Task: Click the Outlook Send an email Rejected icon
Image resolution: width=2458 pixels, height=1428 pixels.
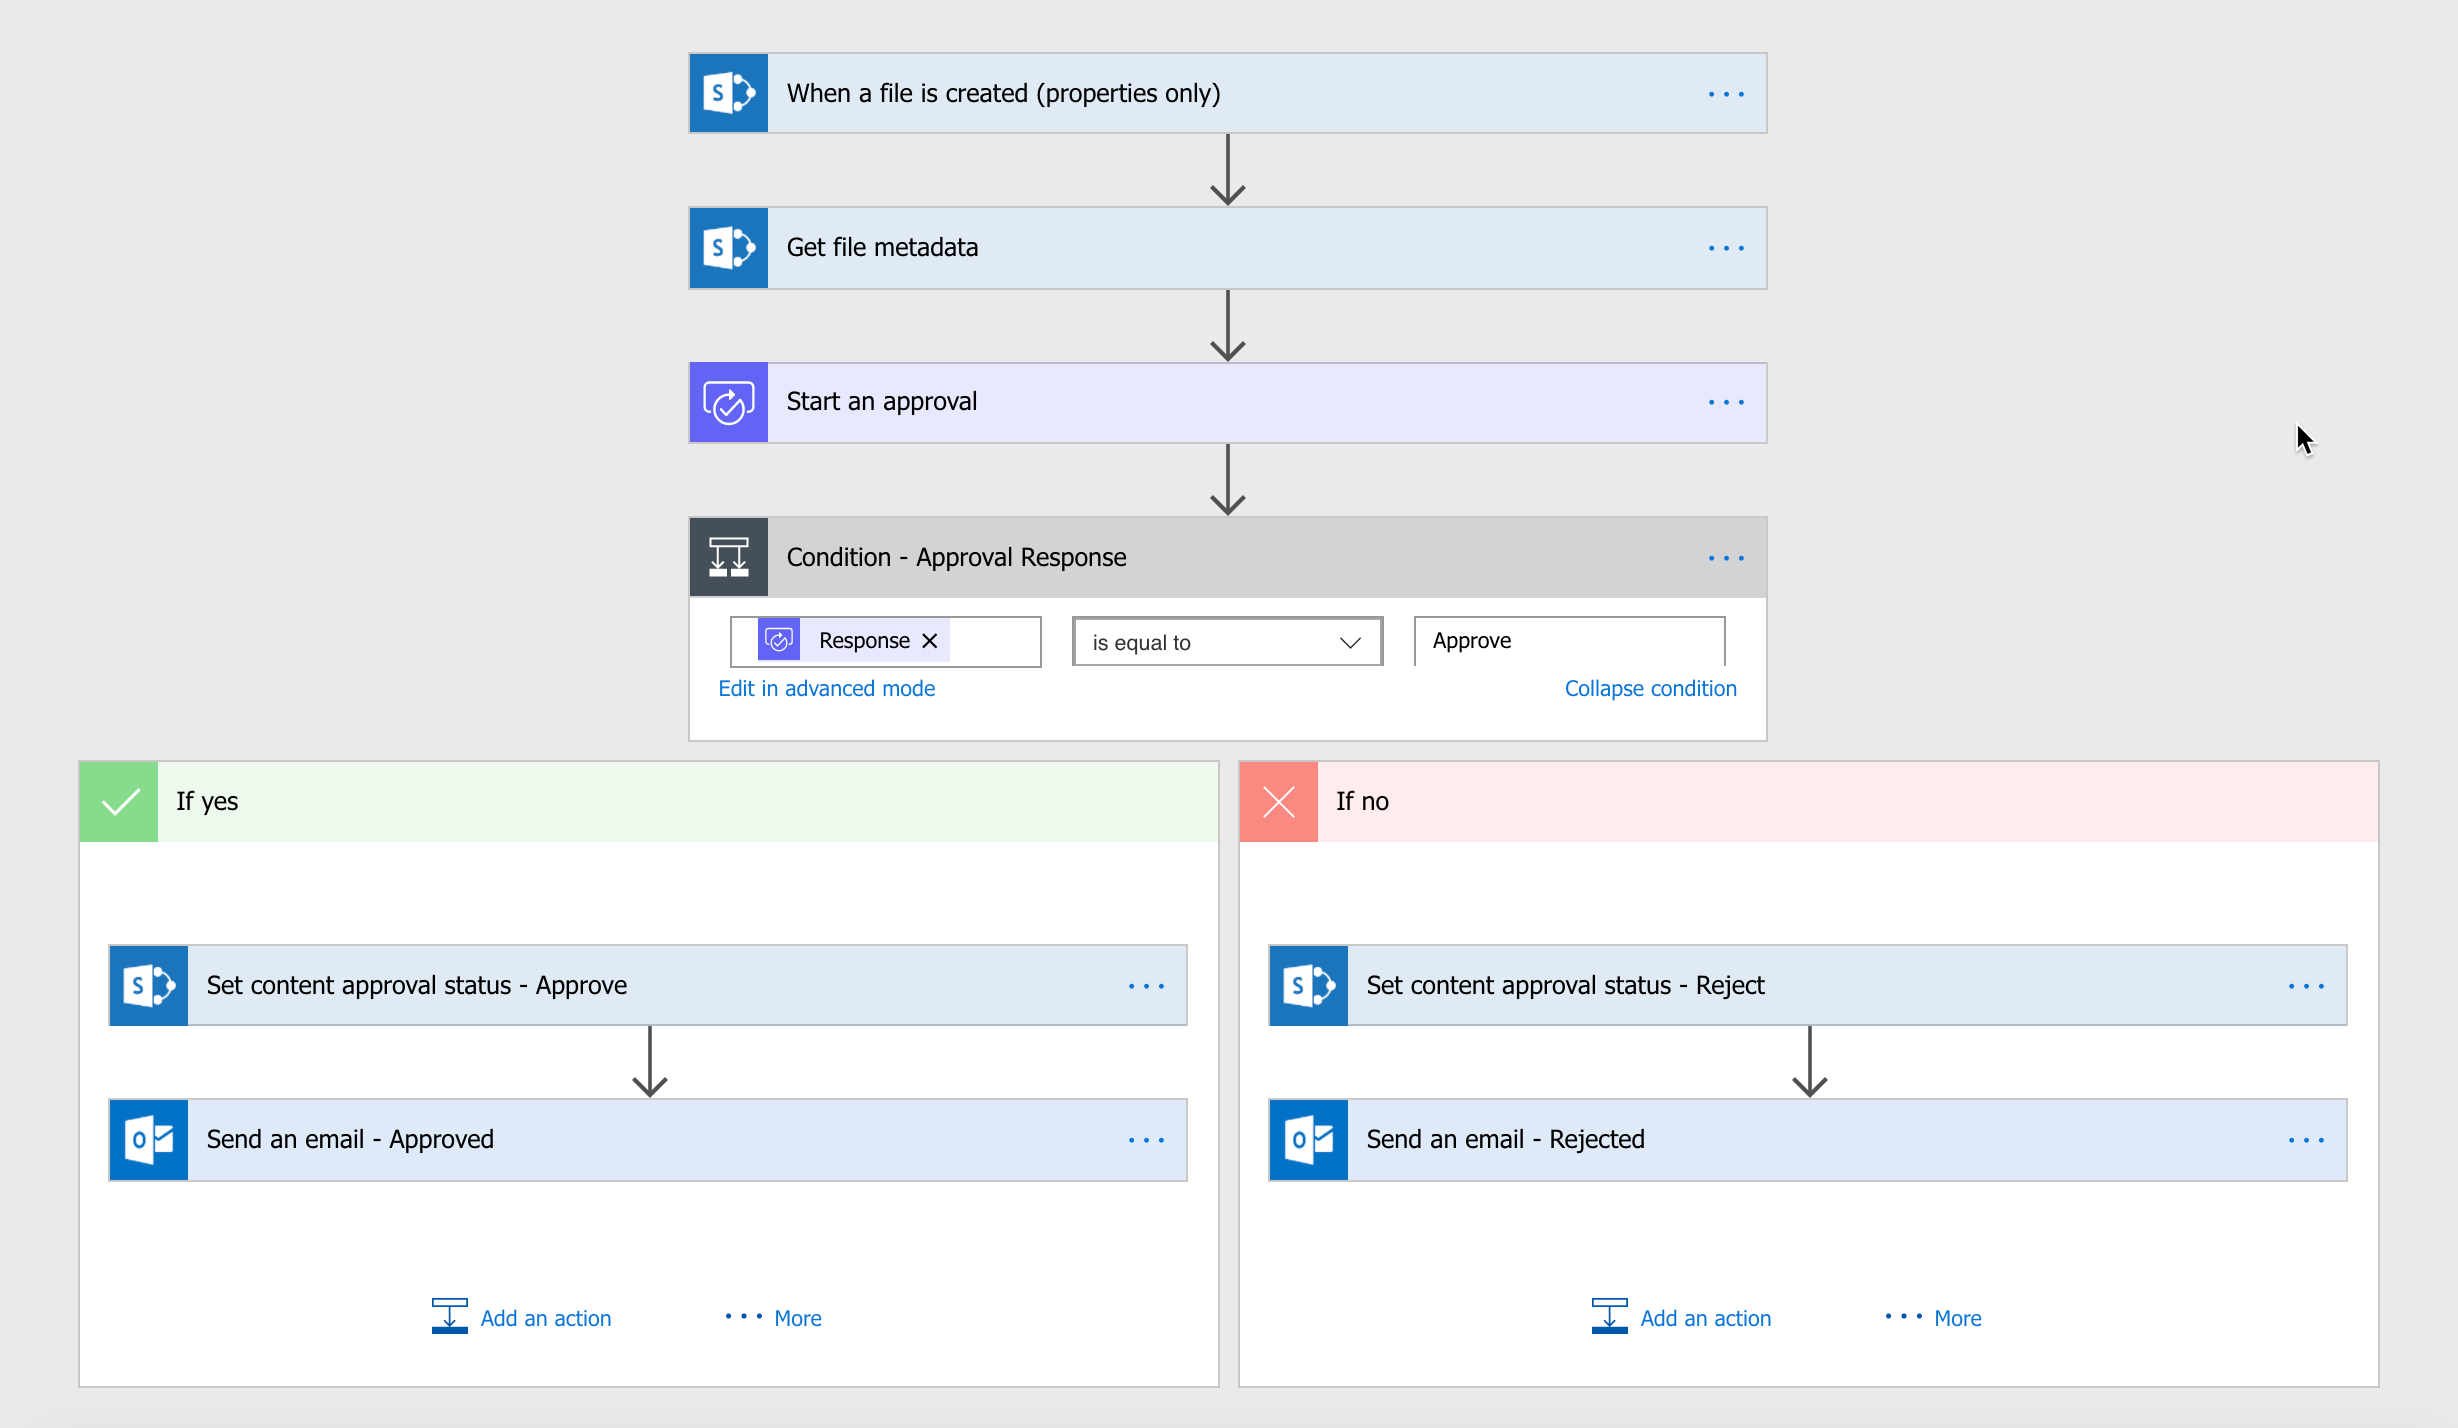Action: click(x=1309, y=1136)
